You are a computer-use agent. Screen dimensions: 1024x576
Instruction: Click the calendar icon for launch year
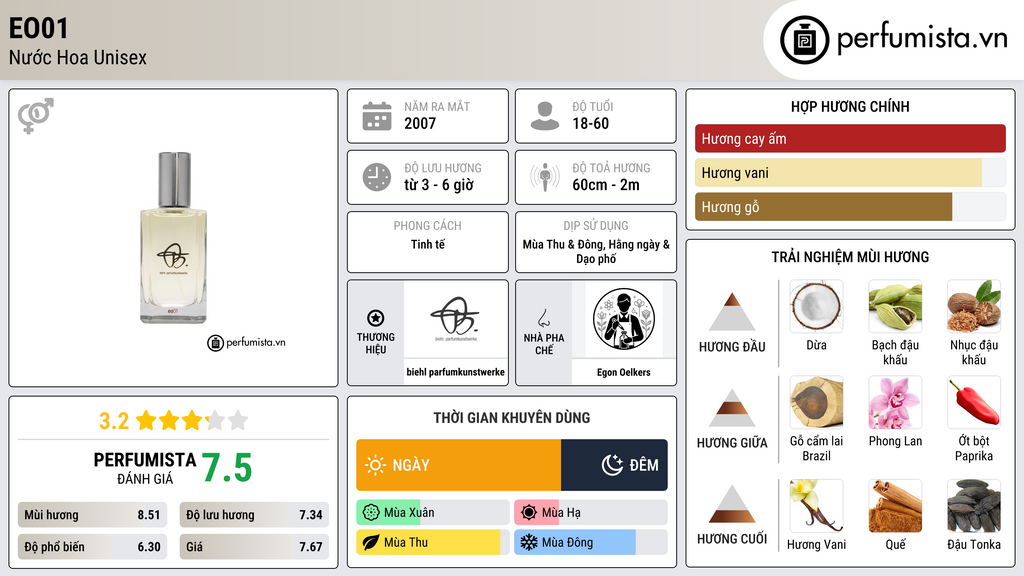pos(377,116)
